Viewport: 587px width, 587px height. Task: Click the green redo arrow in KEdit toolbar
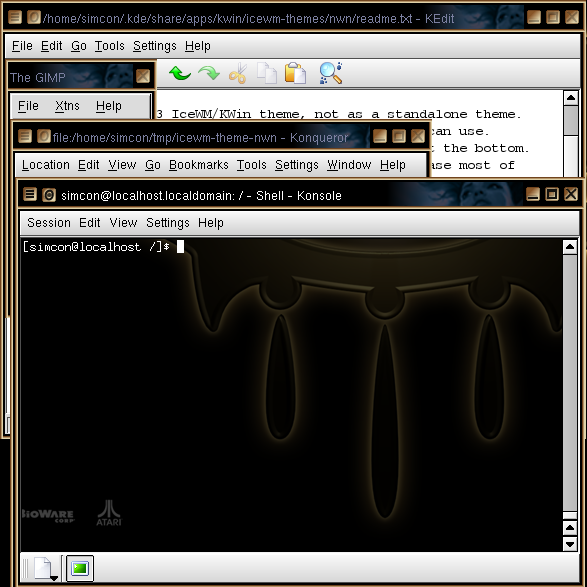[209, 73]
